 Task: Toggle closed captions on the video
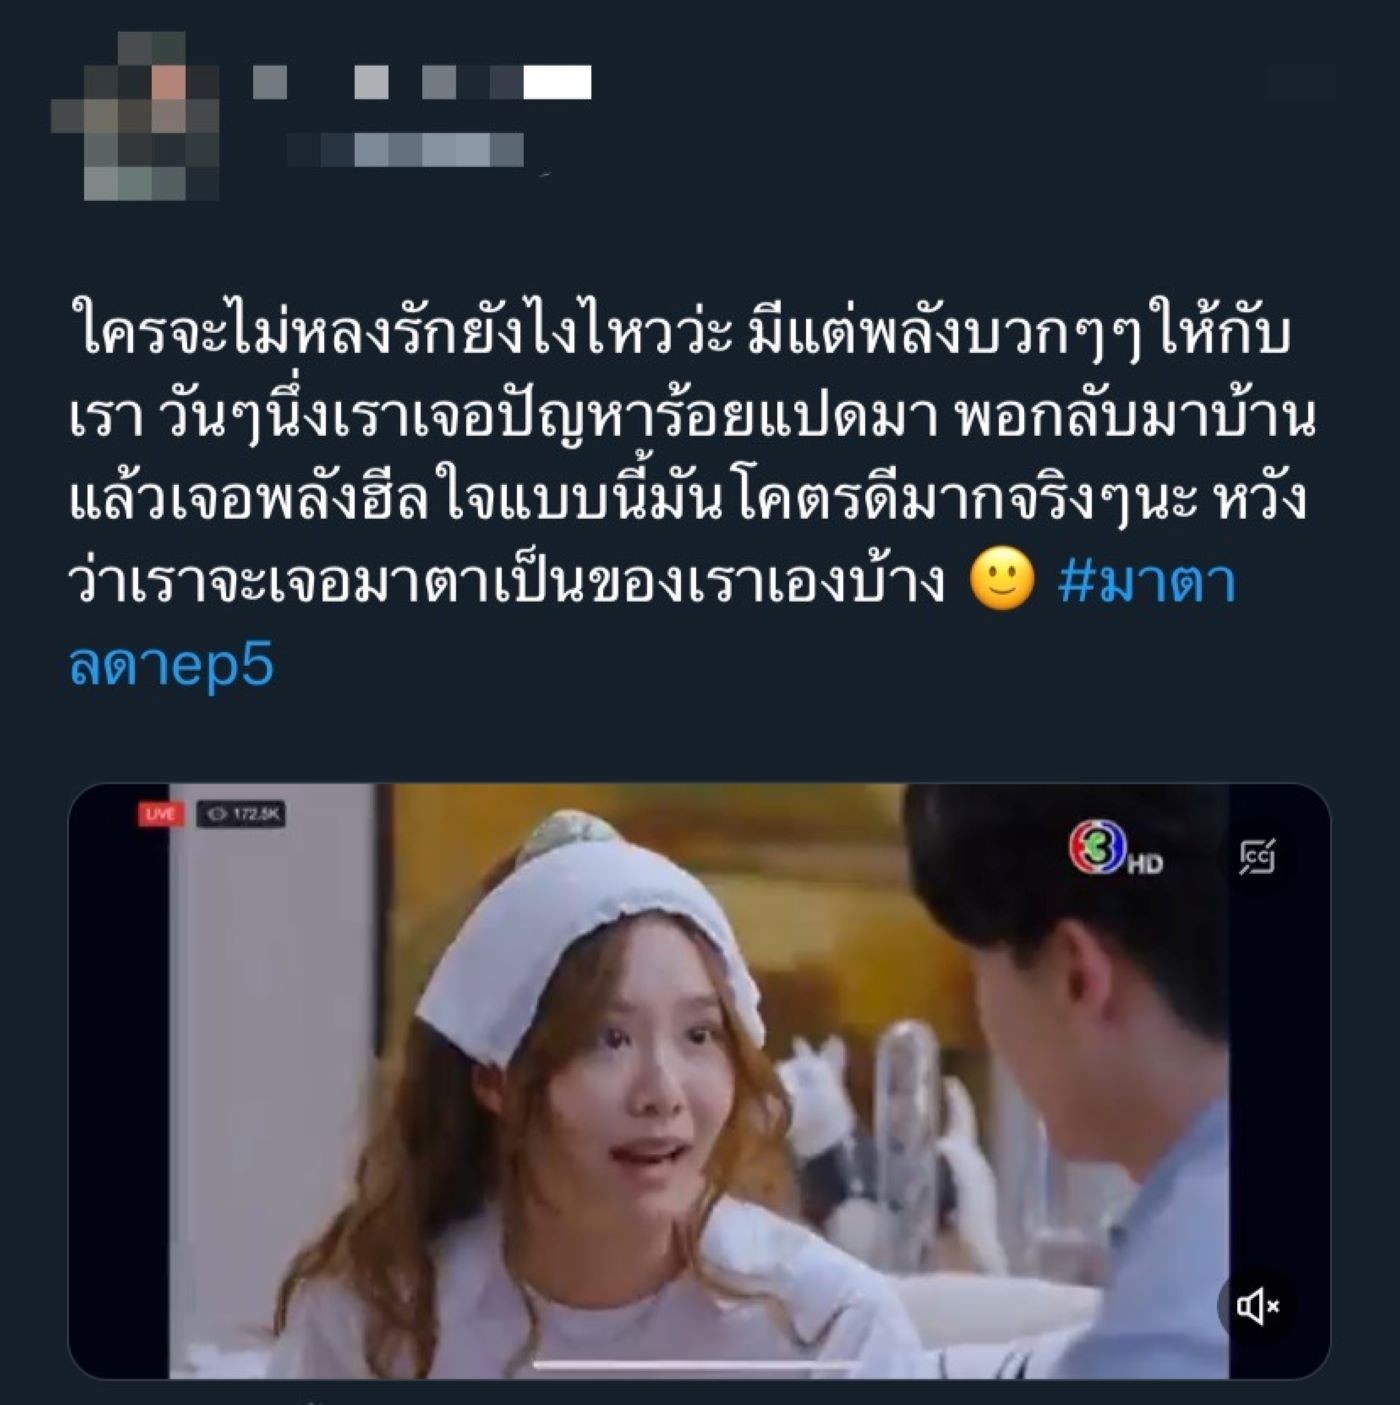(x=1258, y=857)
